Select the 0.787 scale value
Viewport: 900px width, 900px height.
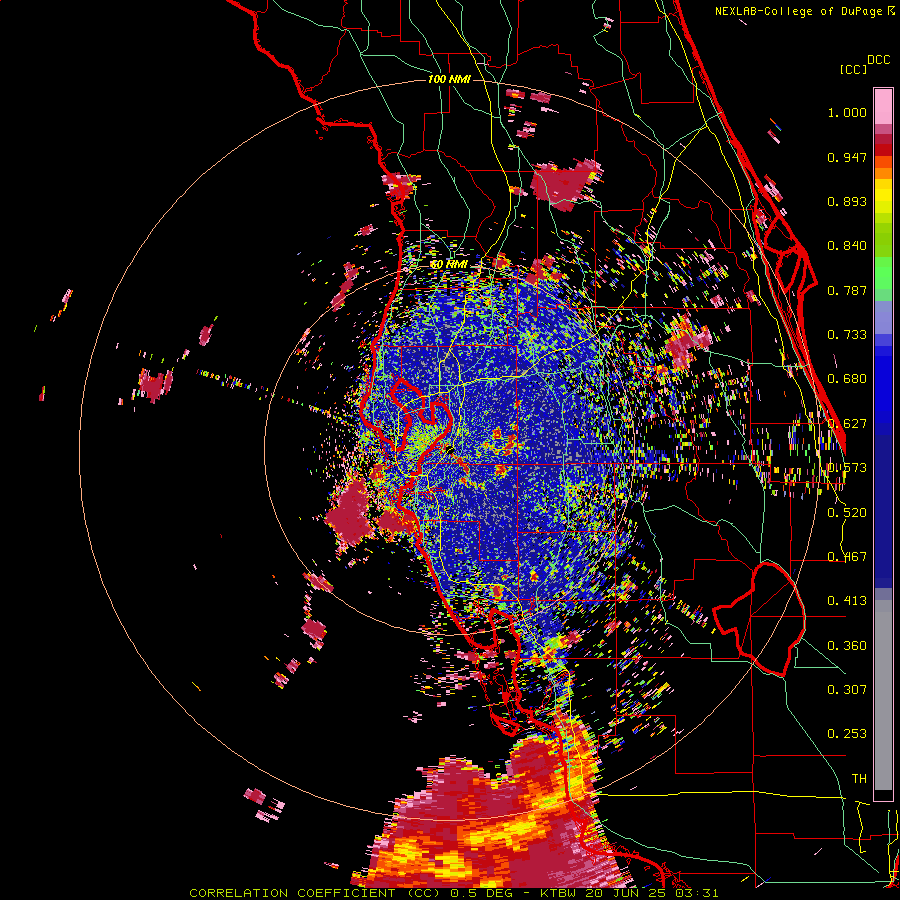pyautogui.click(x=847, y=290)
